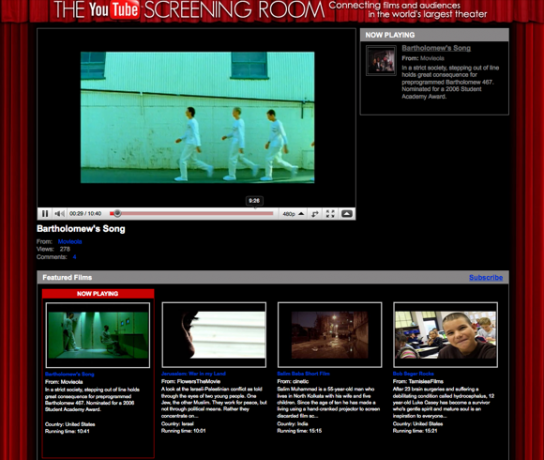544x460 pixels.
Task: Click the main video frame of walking figures
Action: 197,117
